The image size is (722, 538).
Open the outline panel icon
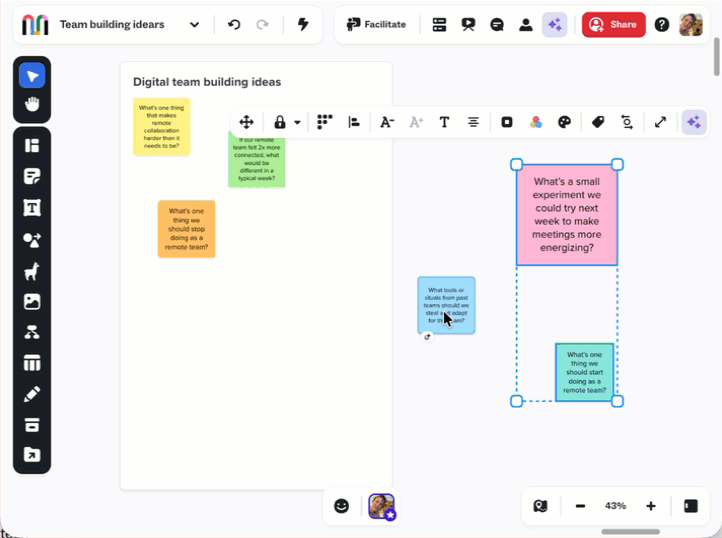(439, 24)
